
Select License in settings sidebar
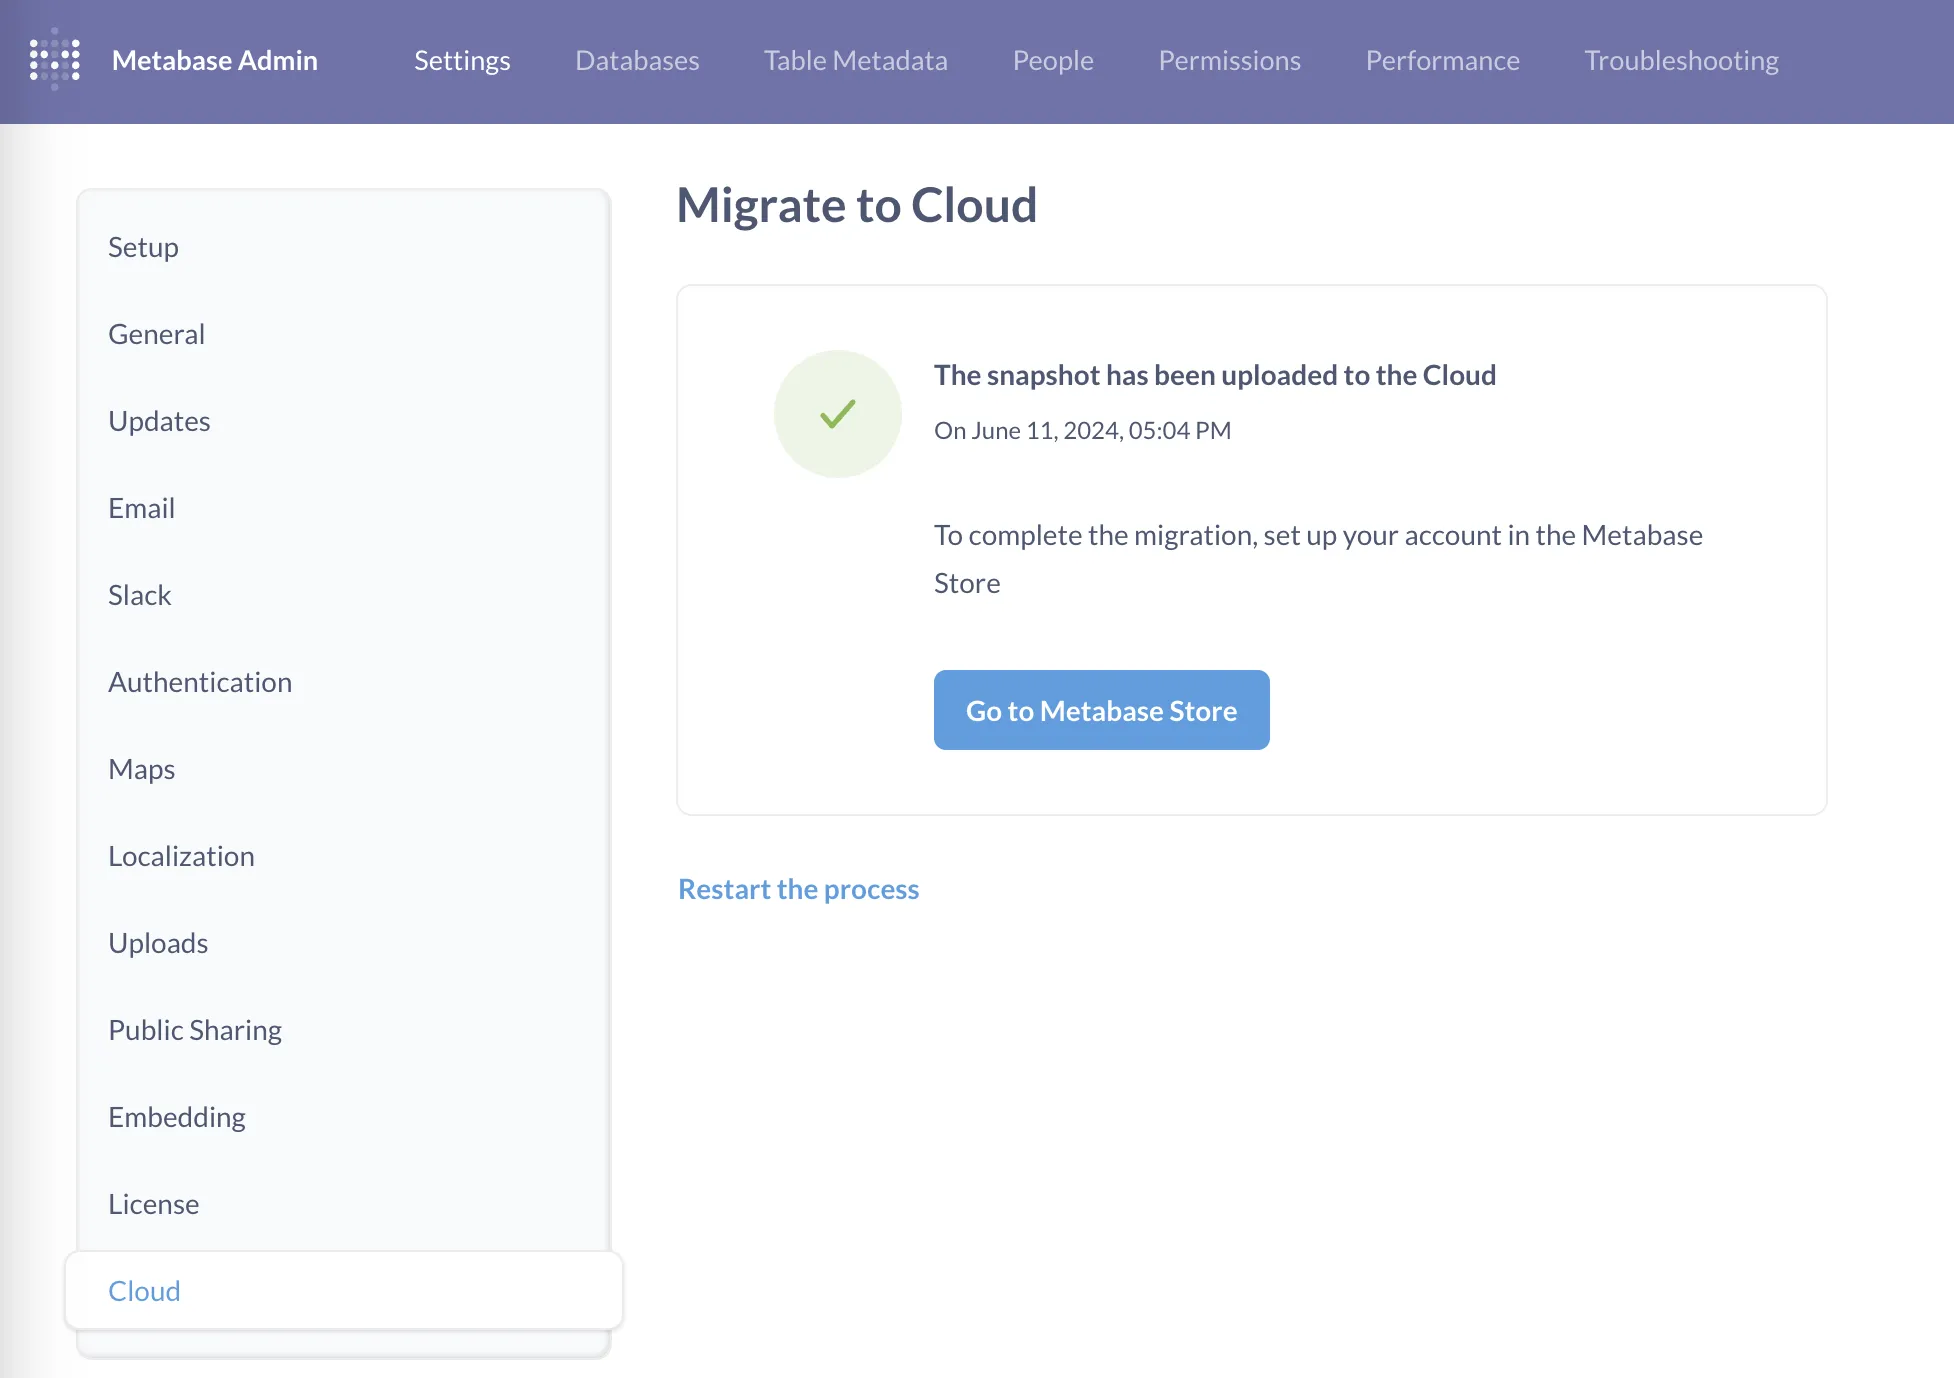(x=153, y=1204)
